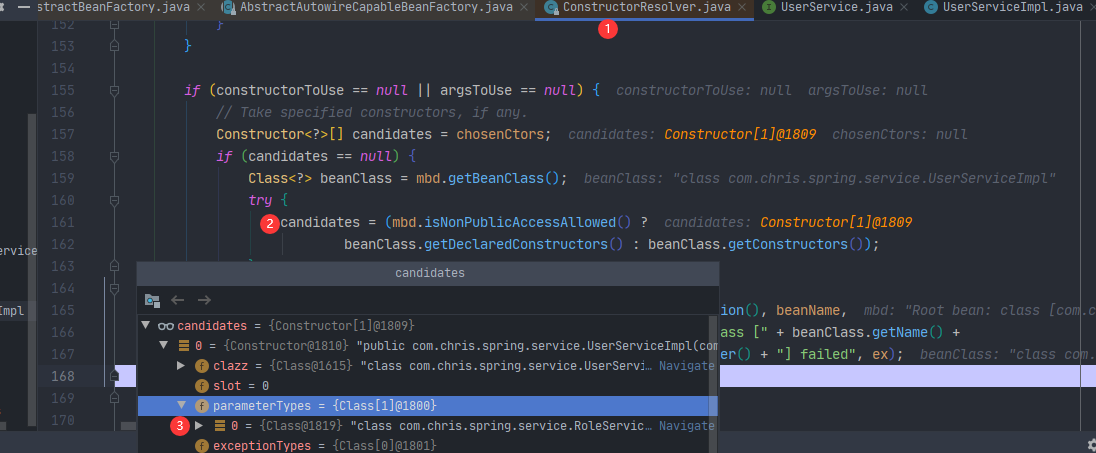Click the first toolbar icon in candidates popup
This screenshot has height=453, width=1096.
tap(152, 300)
